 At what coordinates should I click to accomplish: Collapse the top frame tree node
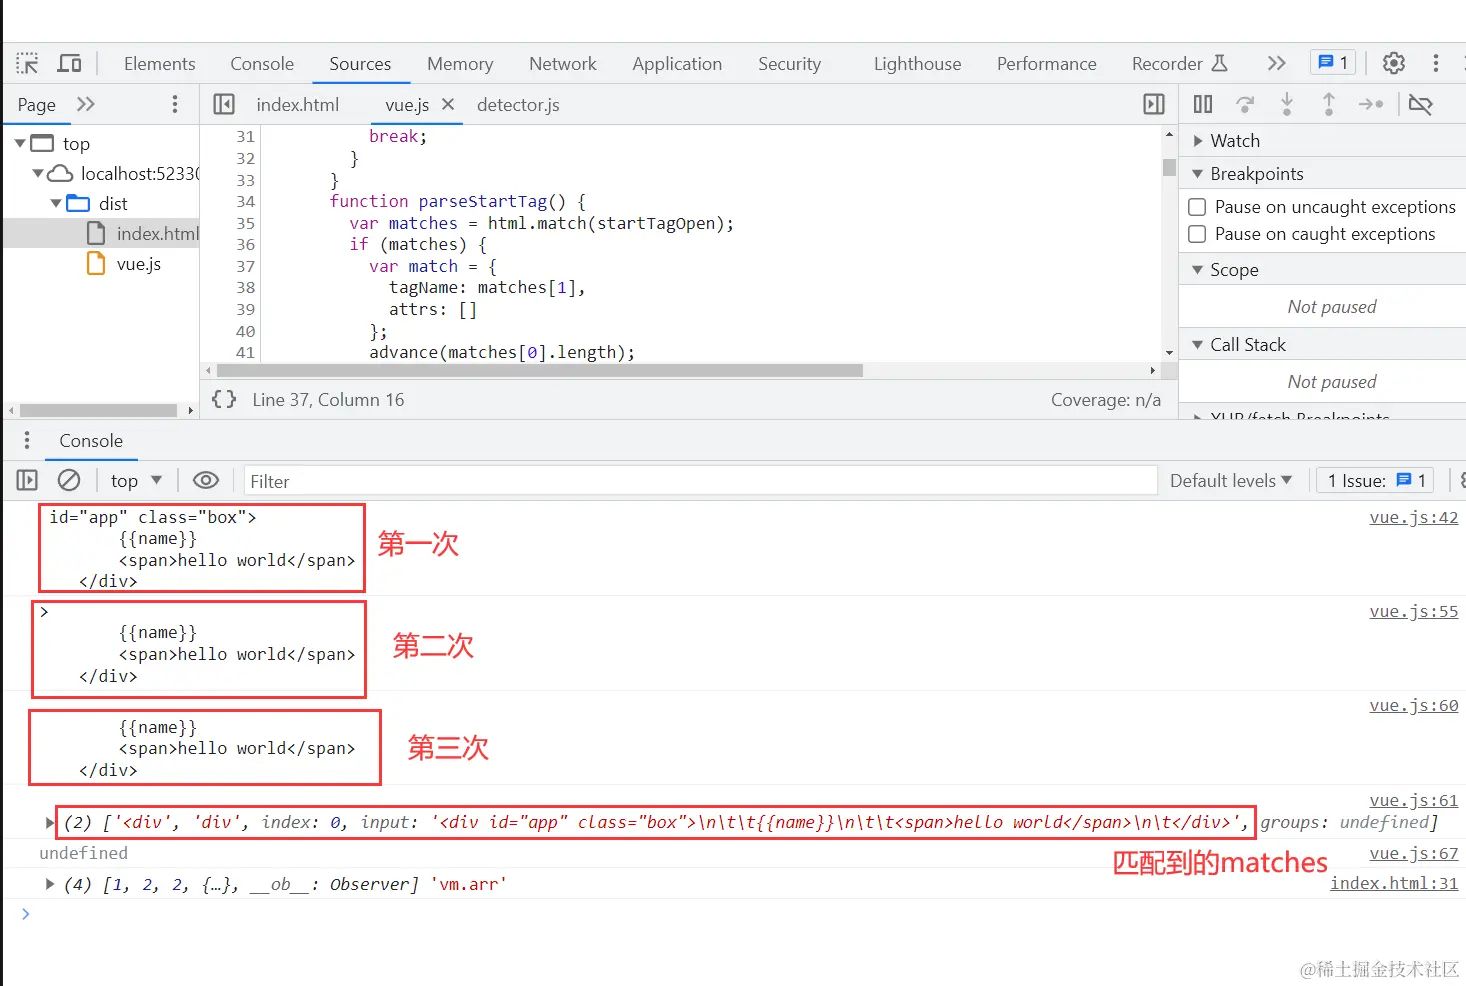point(20,143)
